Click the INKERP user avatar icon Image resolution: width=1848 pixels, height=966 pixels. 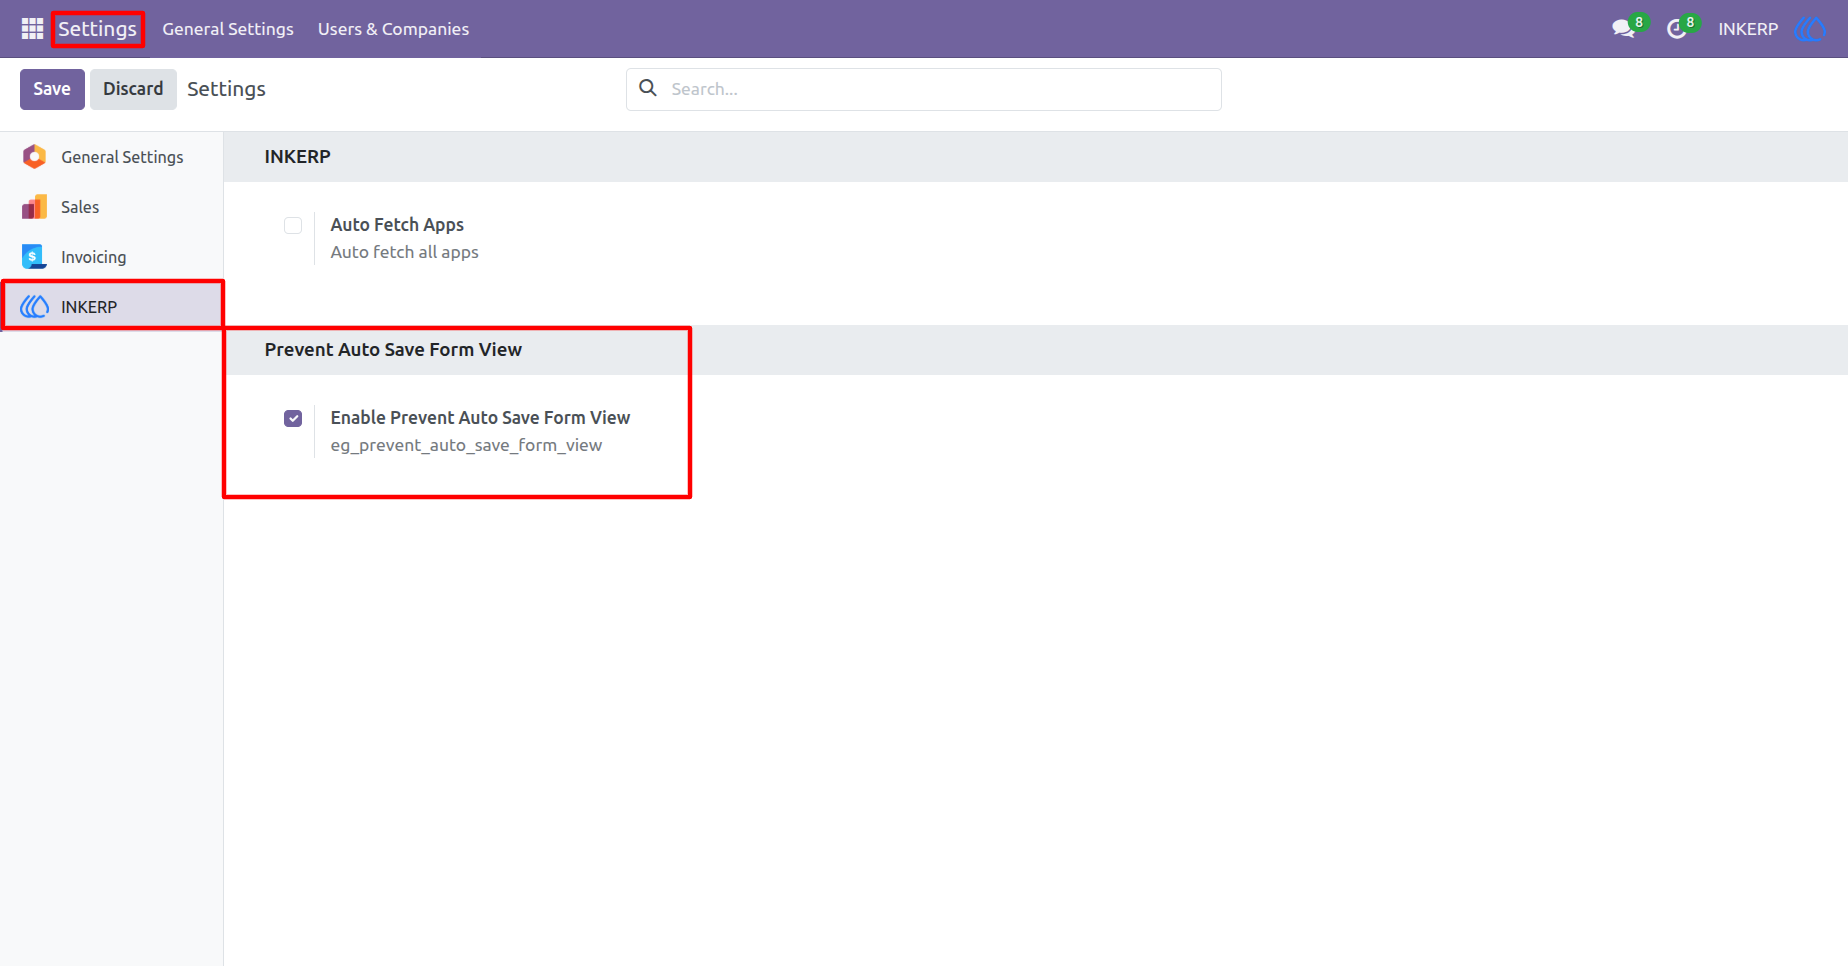(1809, 29)
